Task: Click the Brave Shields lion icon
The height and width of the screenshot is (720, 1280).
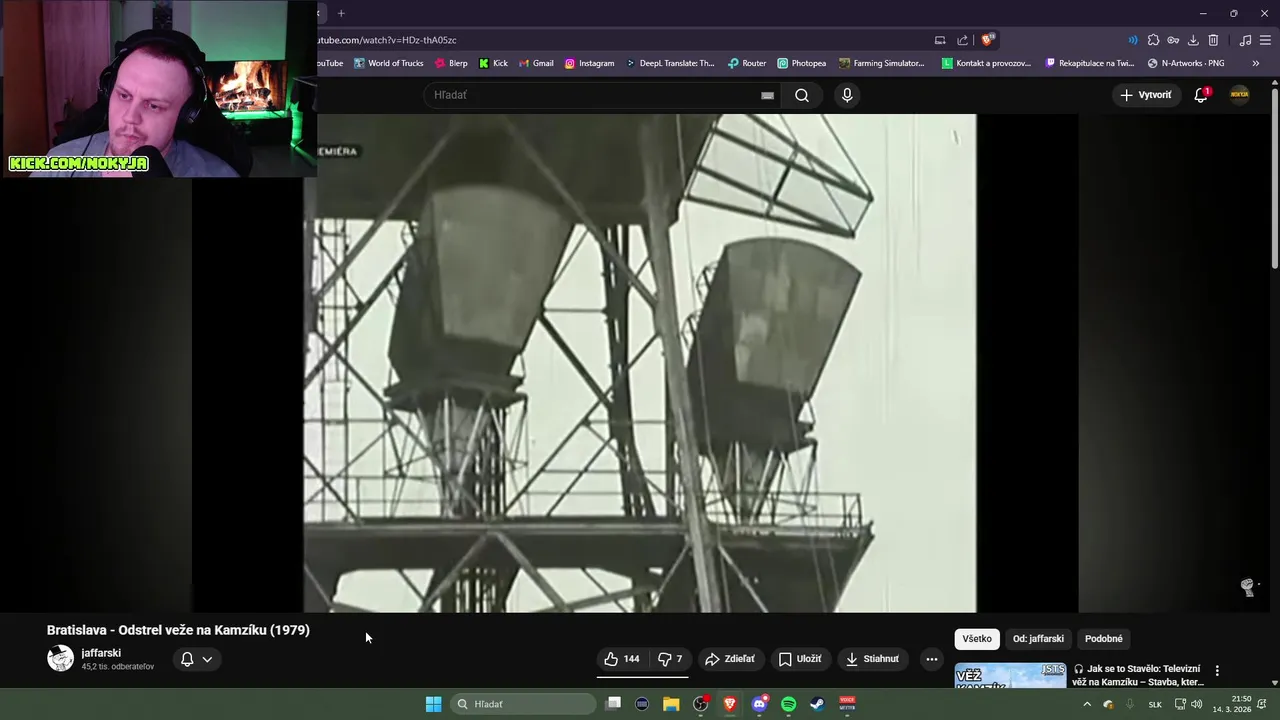Action: tap(987, 40)
